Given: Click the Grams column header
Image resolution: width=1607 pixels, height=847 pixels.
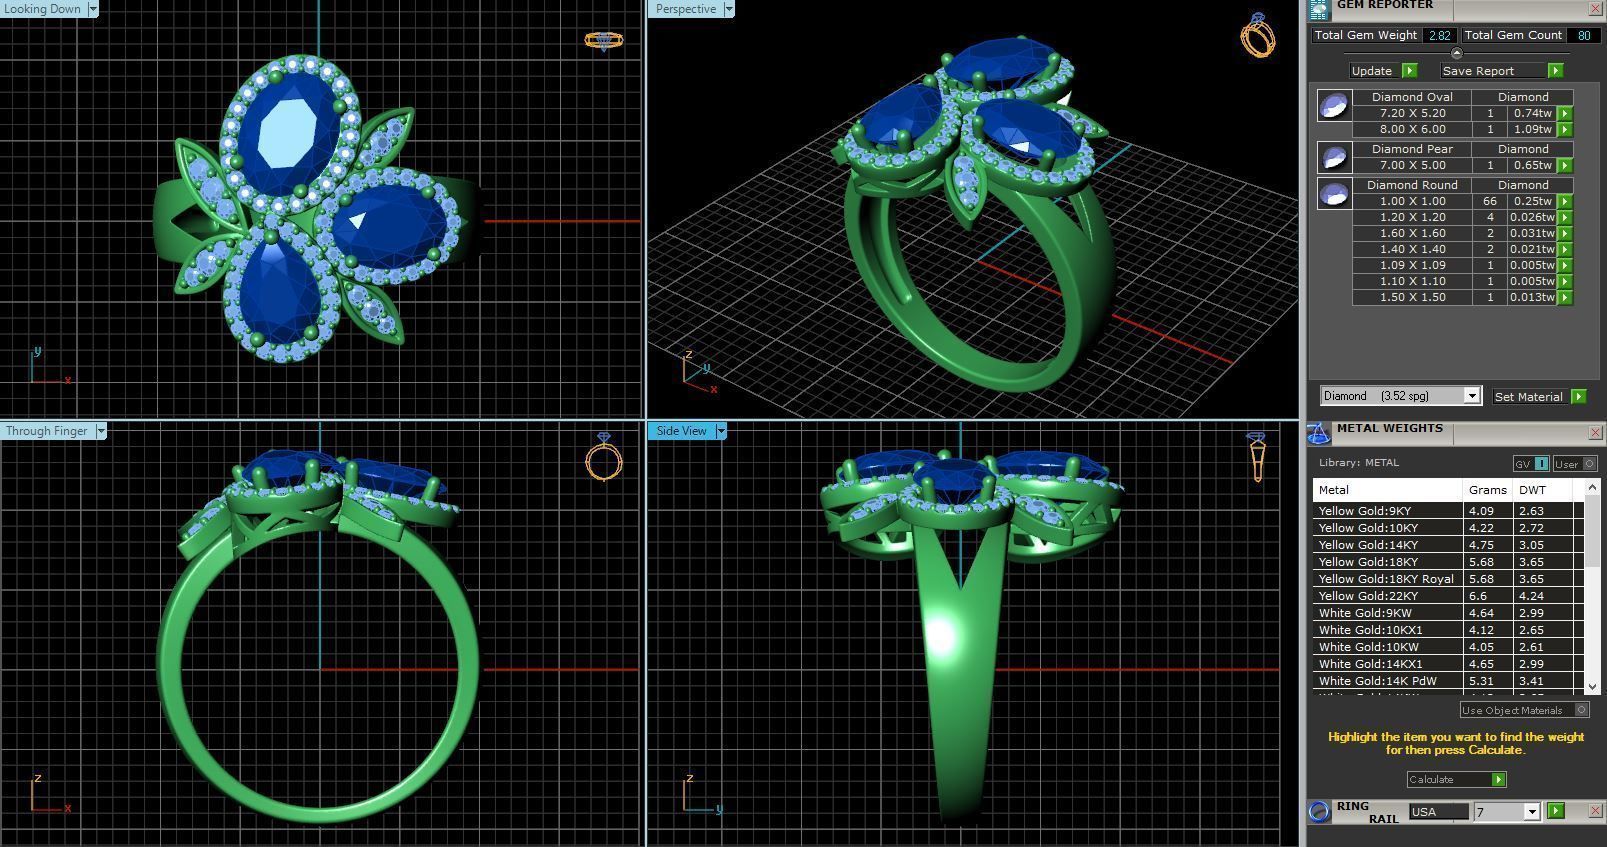Looking at the screenshot, I should coord(1487,490).
